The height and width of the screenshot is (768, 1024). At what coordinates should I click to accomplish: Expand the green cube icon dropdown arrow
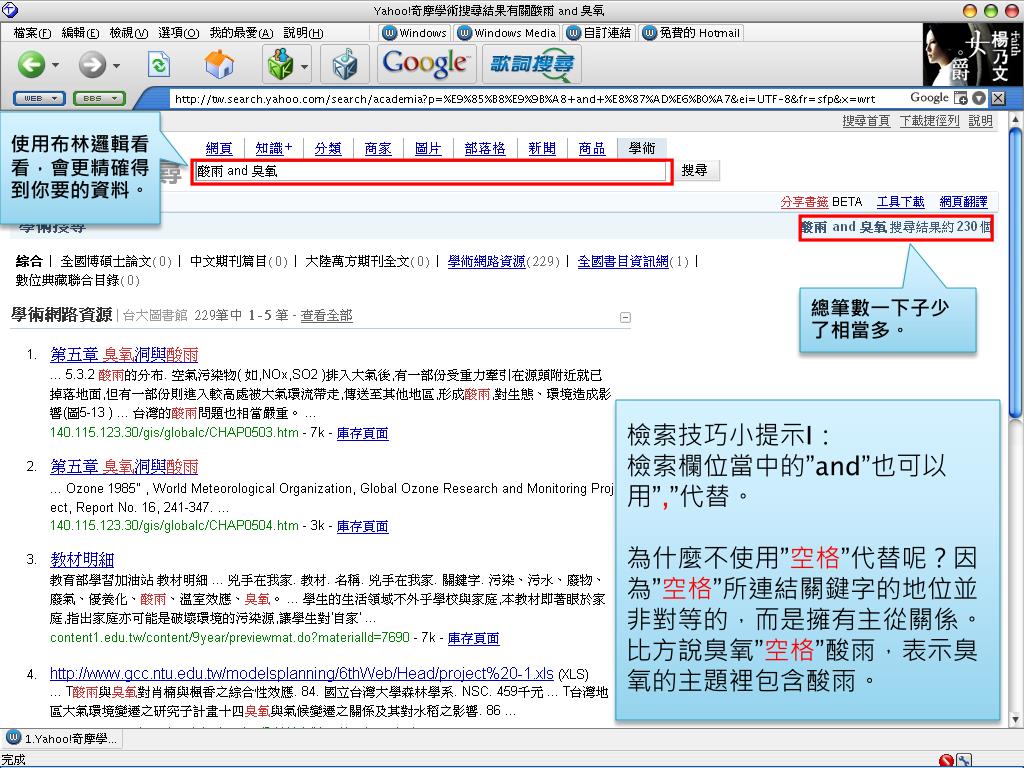point(304,65)
